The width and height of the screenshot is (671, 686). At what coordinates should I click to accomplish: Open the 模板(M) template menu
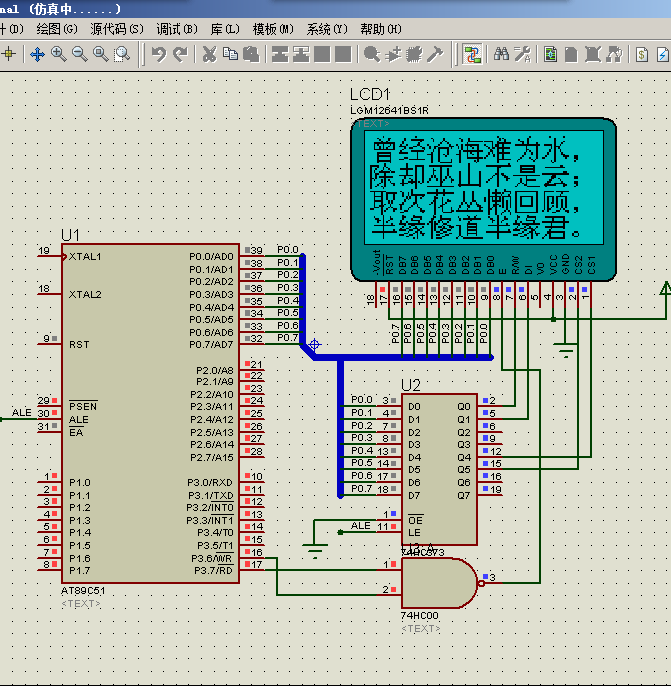pos(273,29)
